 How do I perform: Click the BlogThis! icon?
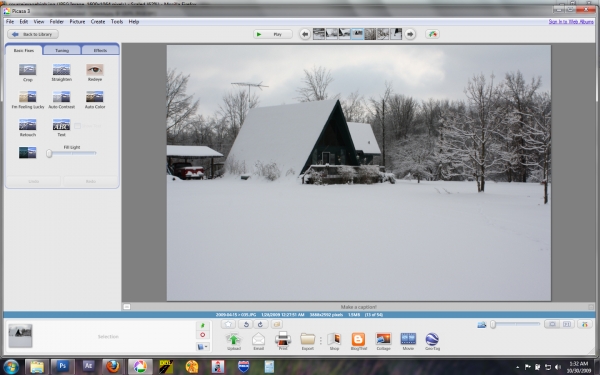click(x=358, y=339)
